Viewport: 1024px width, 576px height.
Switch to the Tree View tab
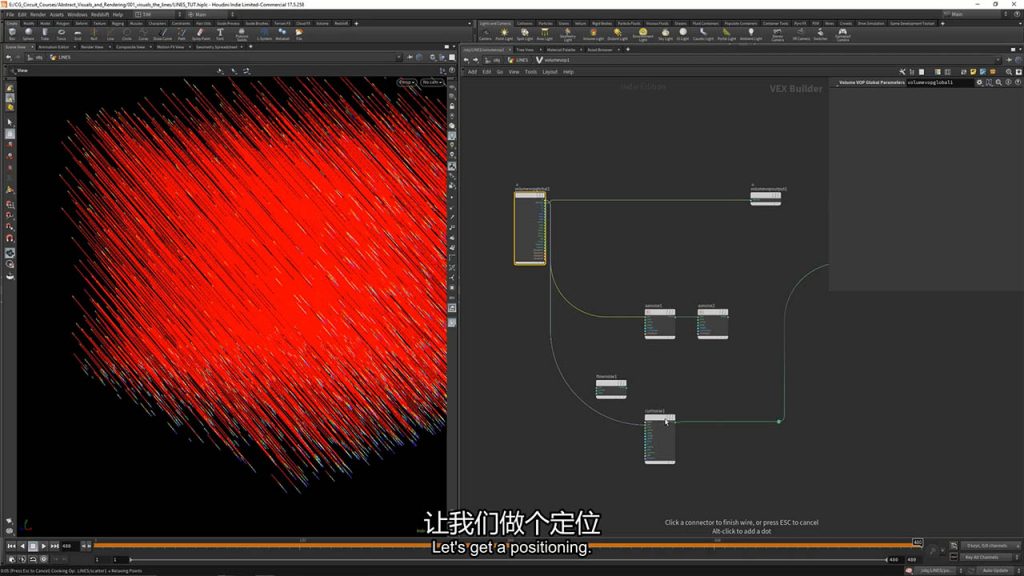pos(524,50)
